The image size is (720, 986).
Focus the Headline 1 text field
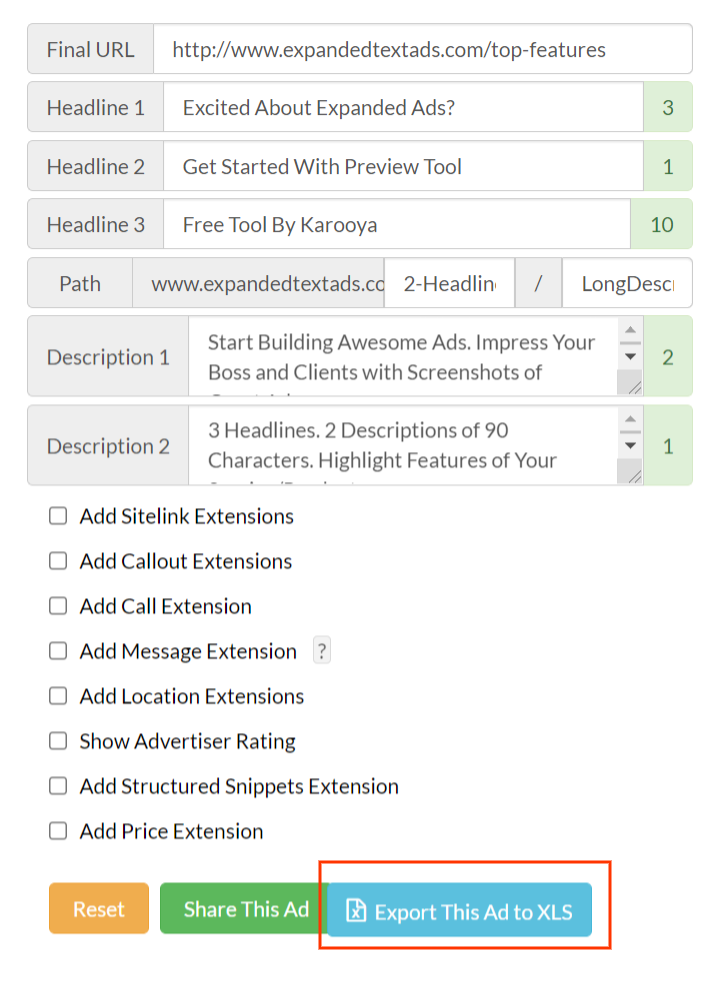(403, 107)
